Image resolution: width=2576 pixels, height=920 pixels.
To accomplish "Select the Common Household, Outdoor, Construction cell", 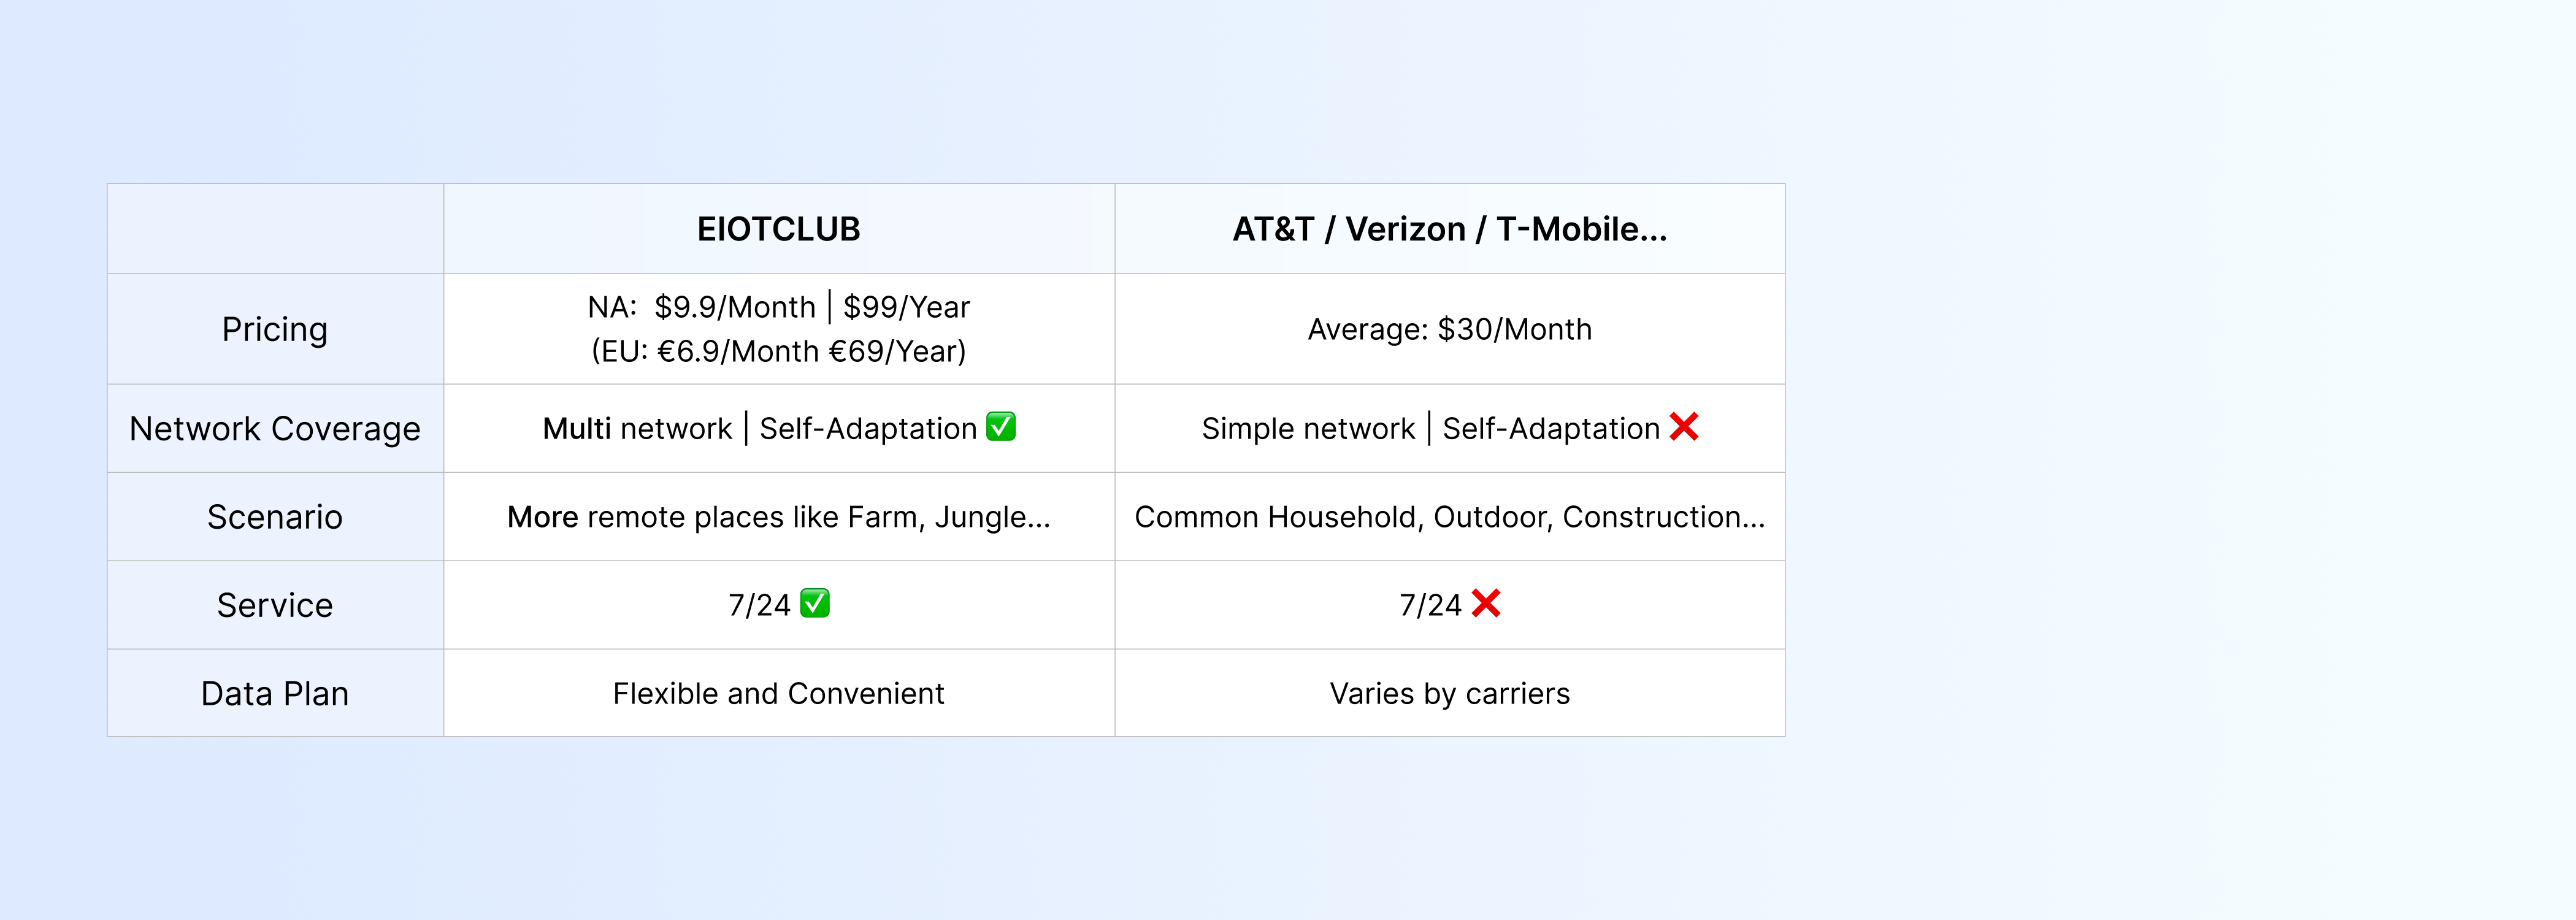I will tap(1449, 517).
